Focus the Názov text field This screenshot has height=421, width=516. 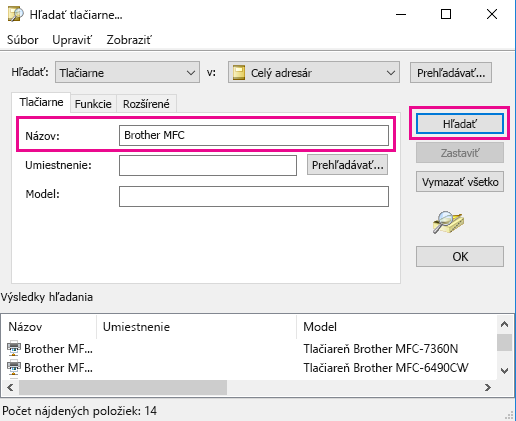pos(254,135)
